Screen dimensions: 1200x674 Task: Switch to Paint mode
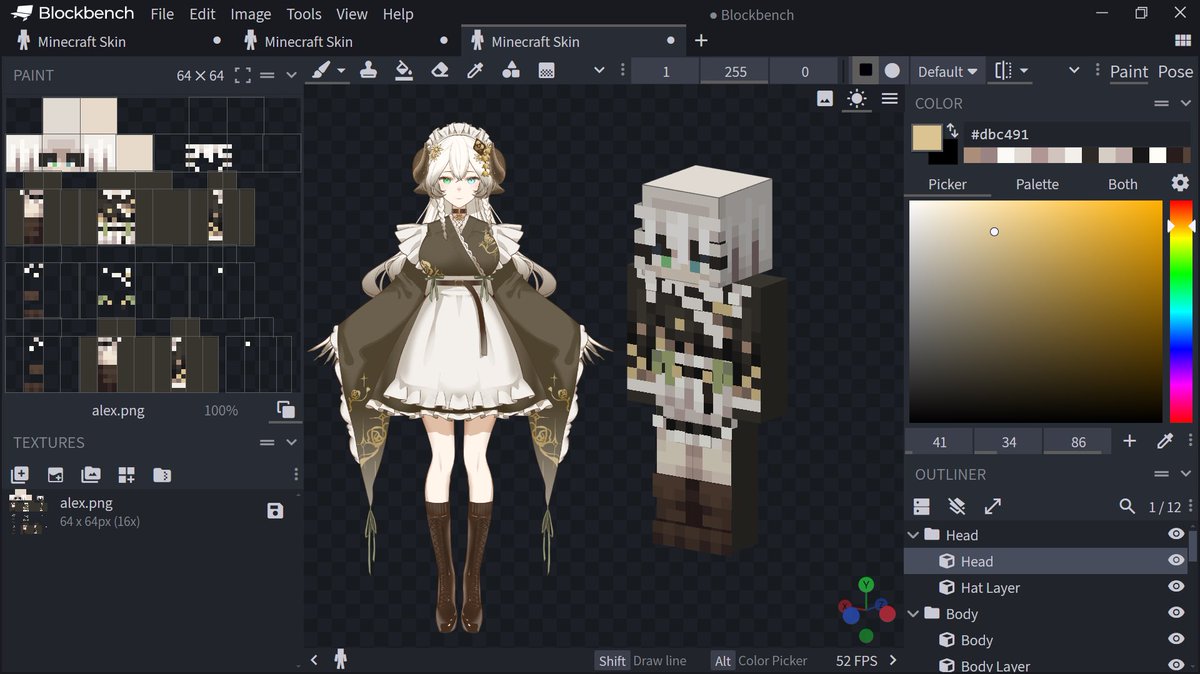(1129, 71)
